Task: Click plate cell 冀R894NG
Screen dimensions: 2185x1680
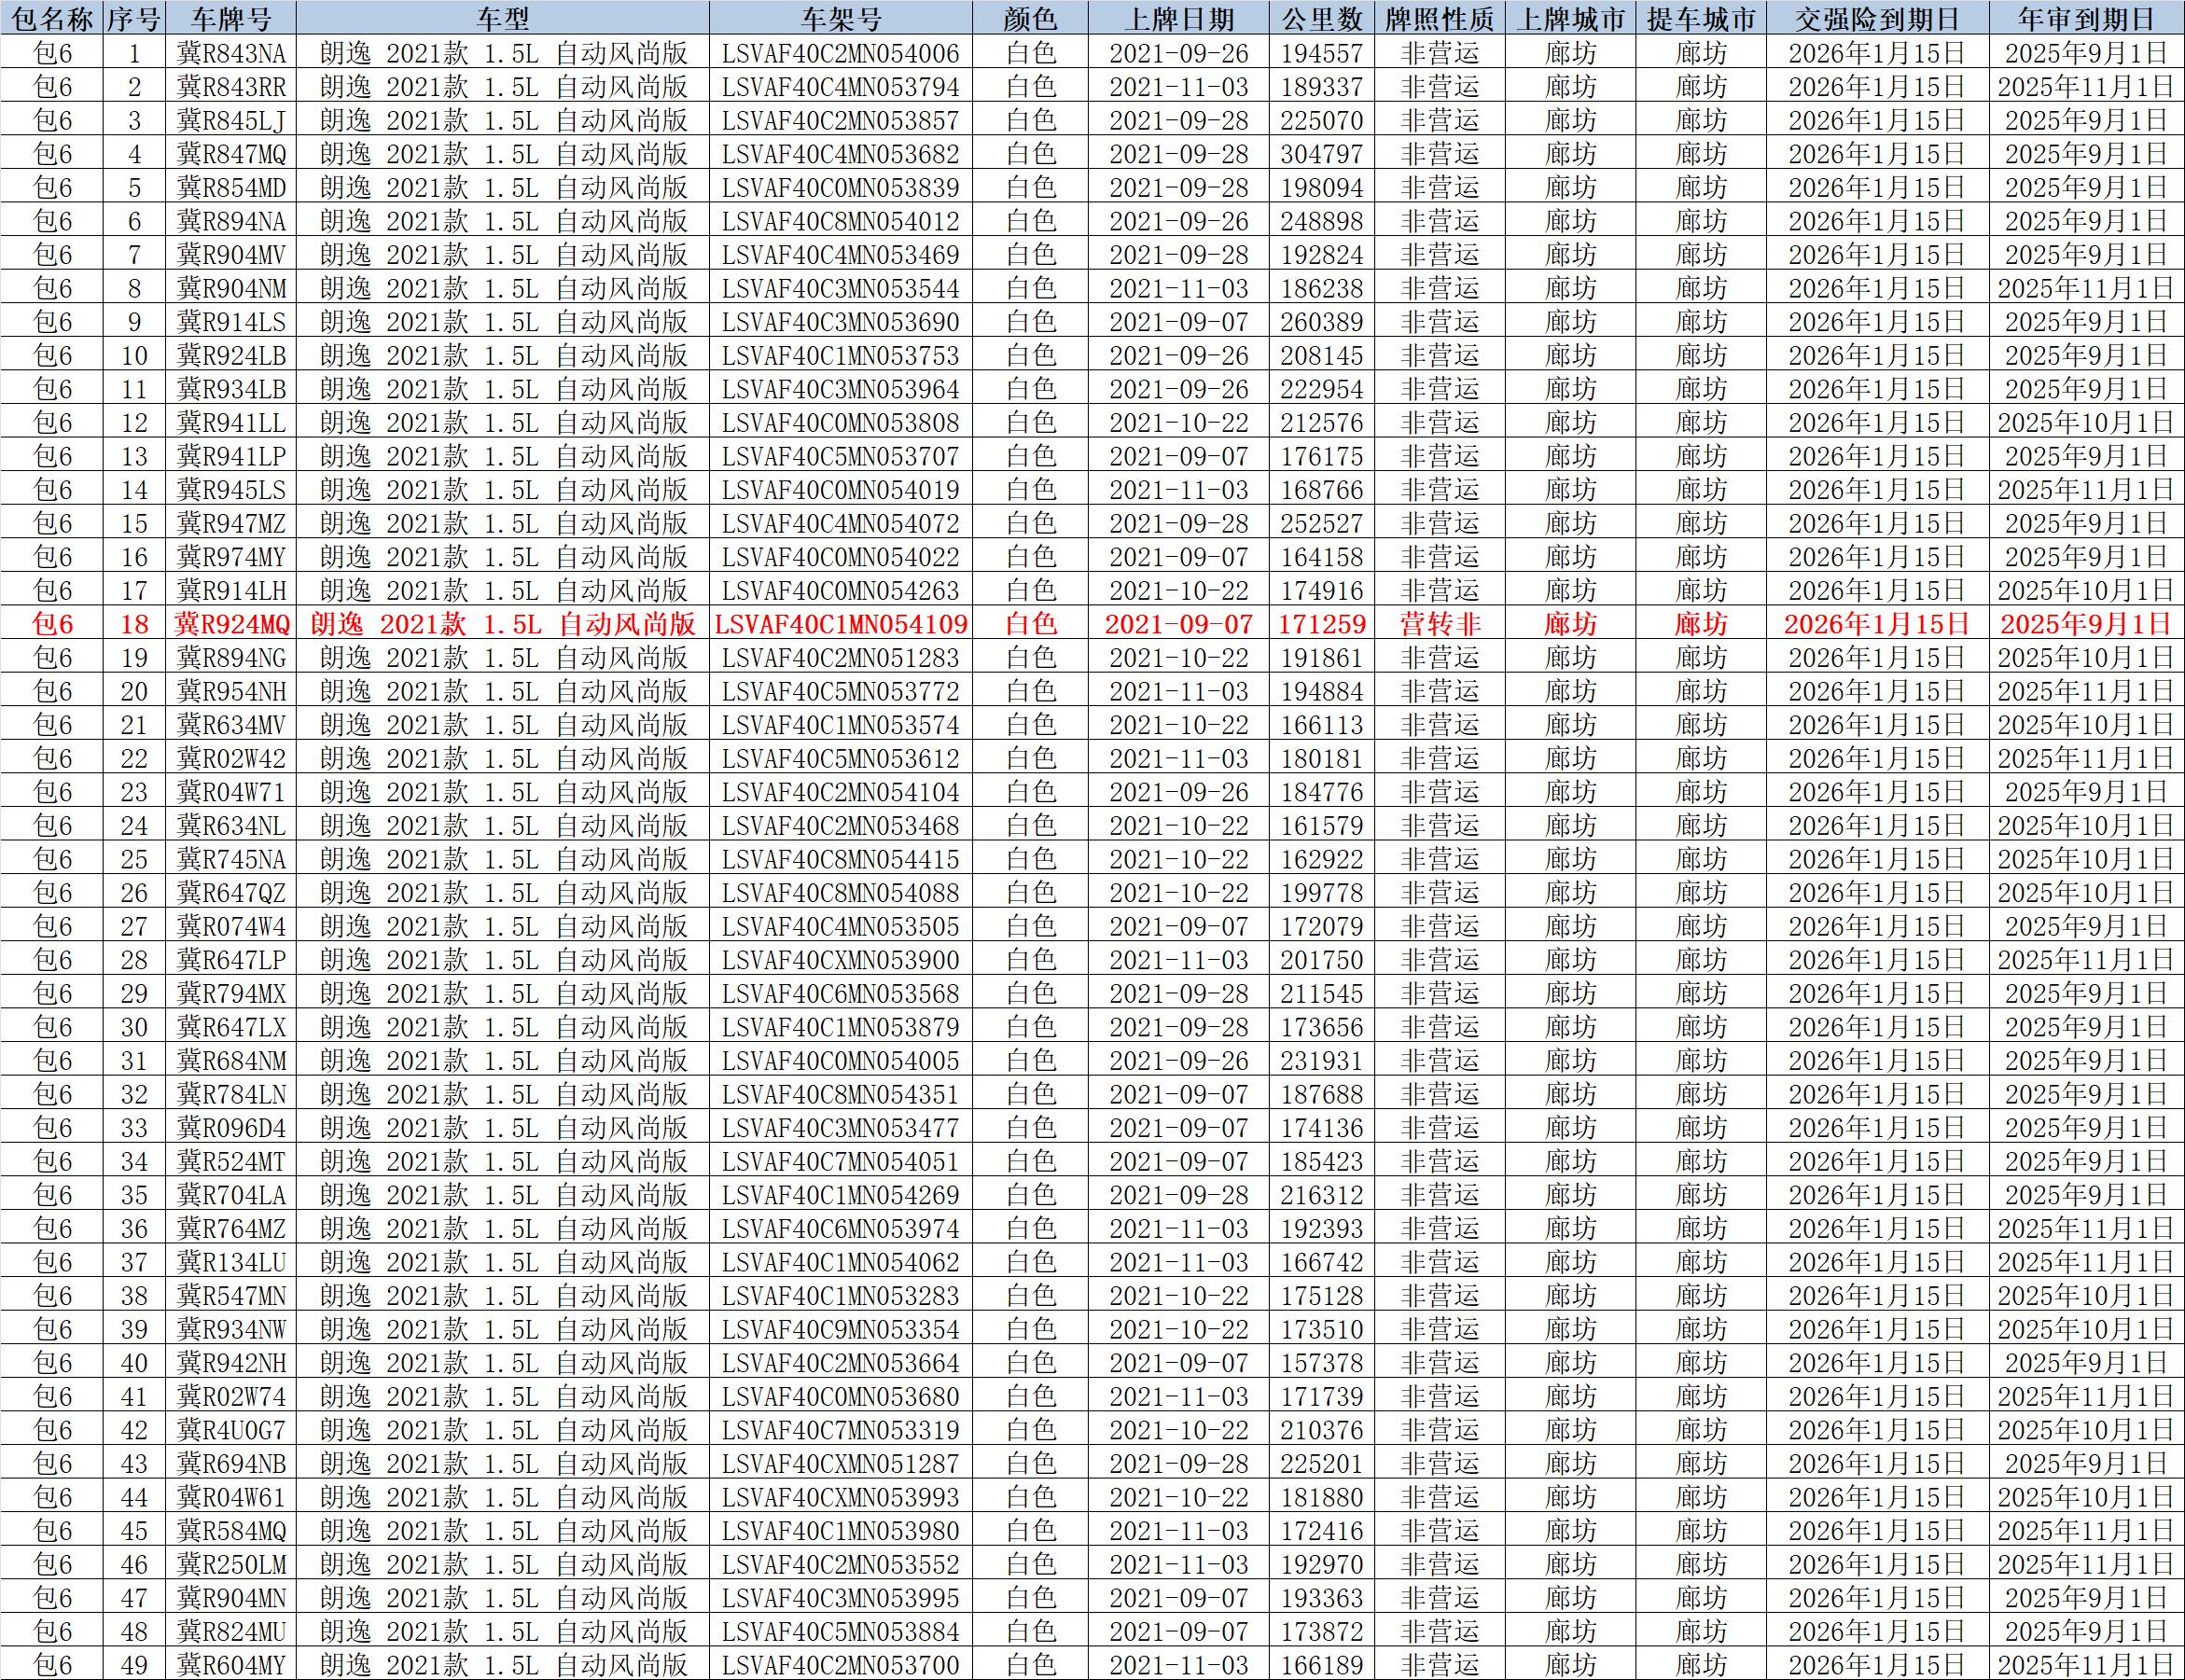Action: point(231,658)
